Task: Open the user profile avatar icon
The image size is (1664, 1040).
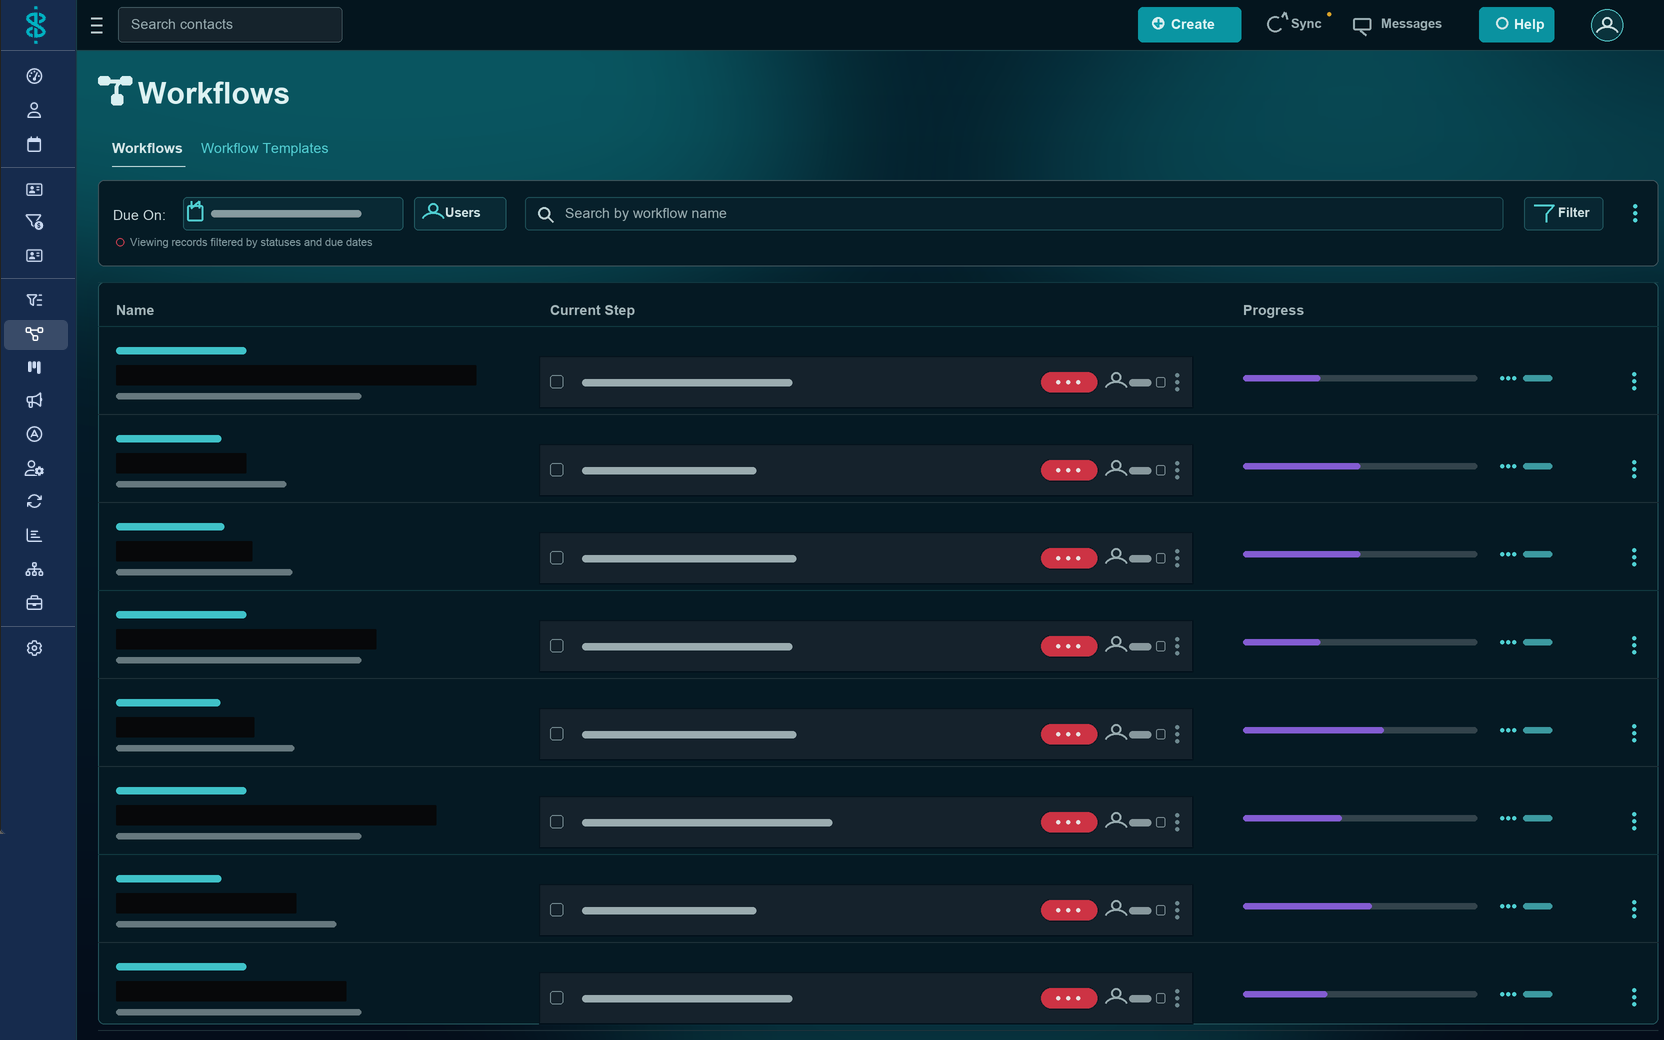Action: pyautogui.click(x=1607, y=25)
